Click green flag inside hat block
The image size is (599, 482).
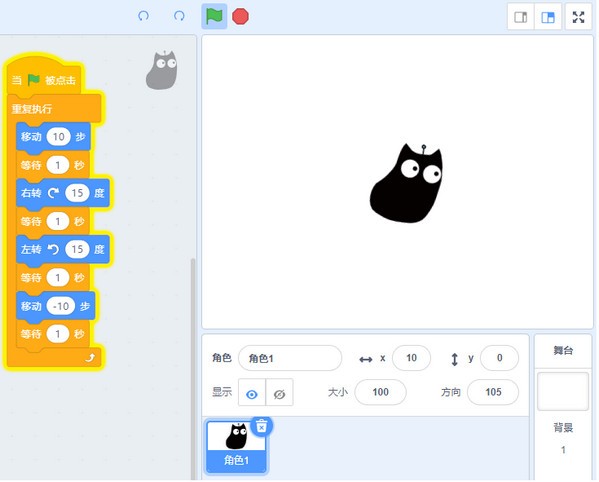click(x=34, y=80)
